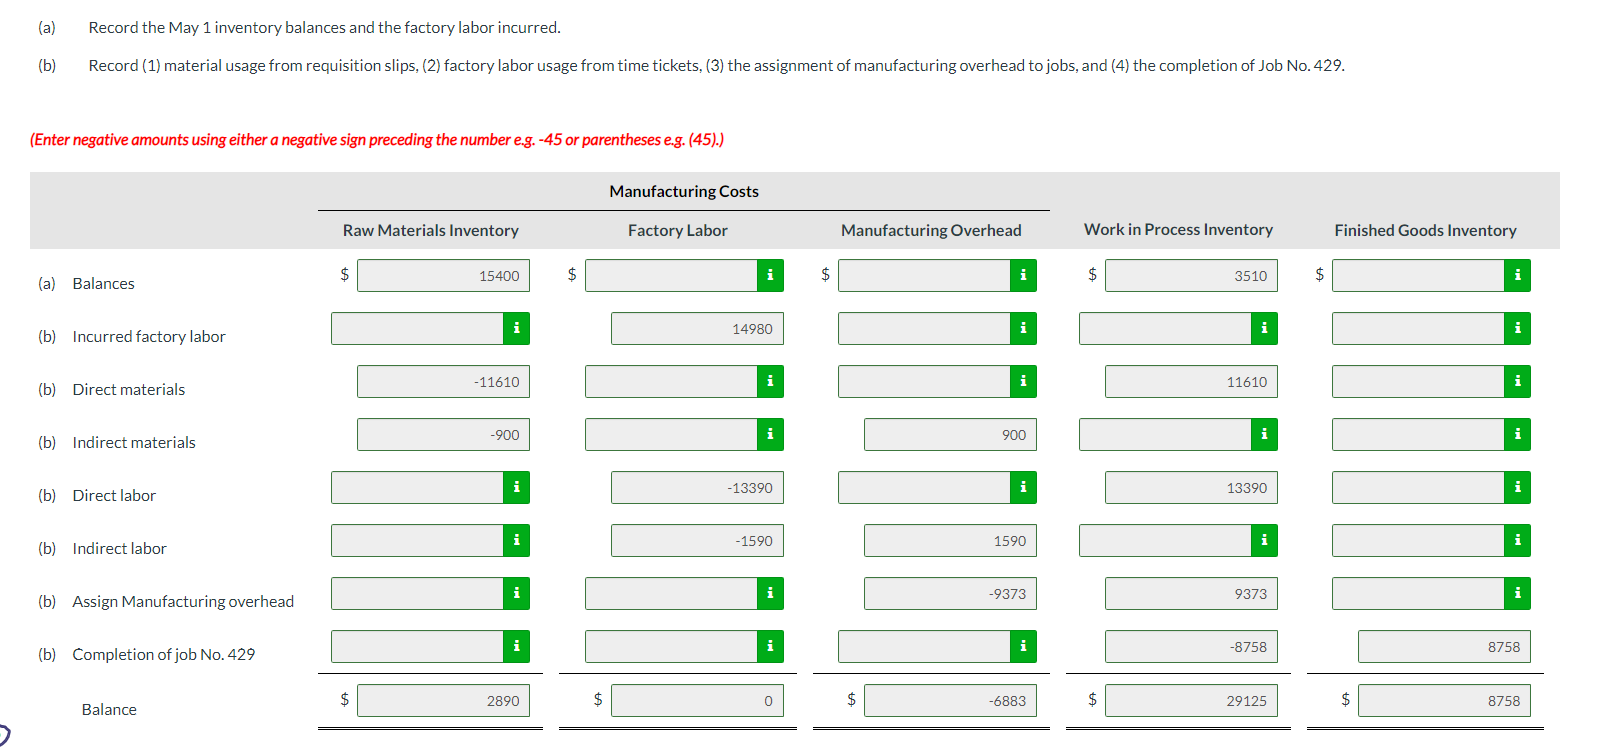
Task: Click empty Balances Factory Labor input field
Action: 671,275
